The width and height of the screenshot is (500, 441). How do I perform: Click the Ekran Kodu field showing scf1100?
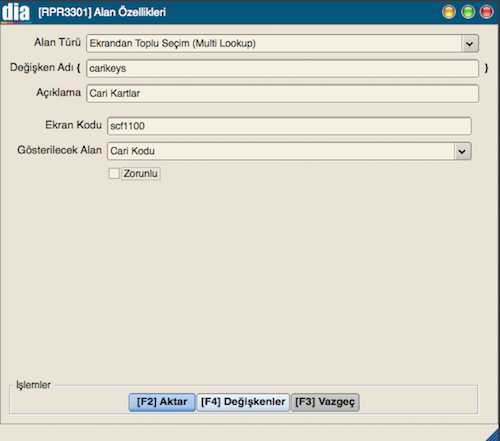tap(289, 126)
